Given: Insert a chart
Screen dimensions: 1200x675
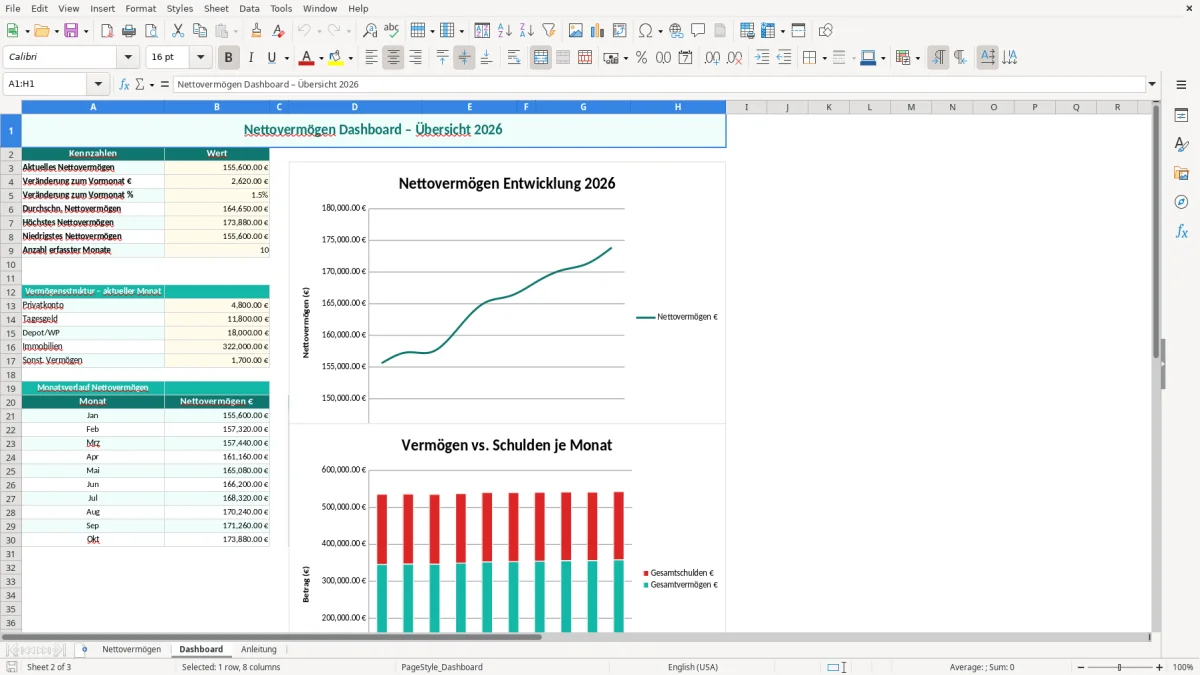Looking at the screenshot, I should [598, 31].
